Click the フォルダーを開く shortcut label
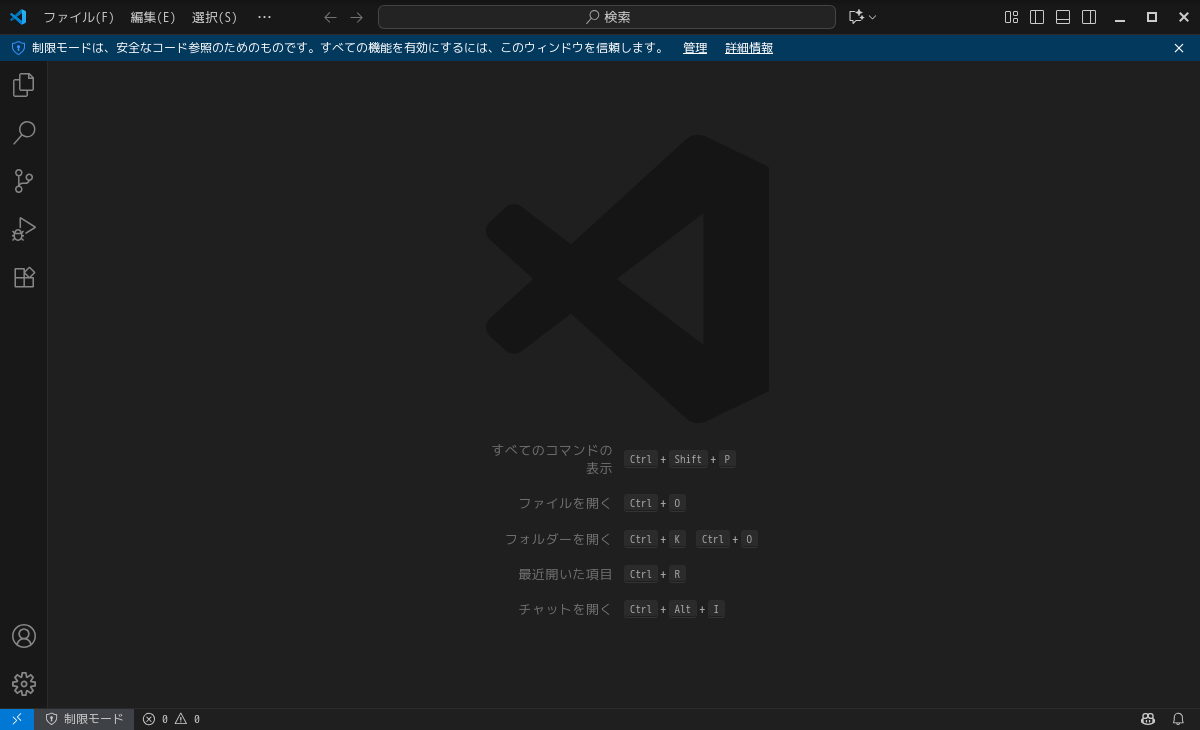This screenshot has height=730, width=1200. point(558,539)
